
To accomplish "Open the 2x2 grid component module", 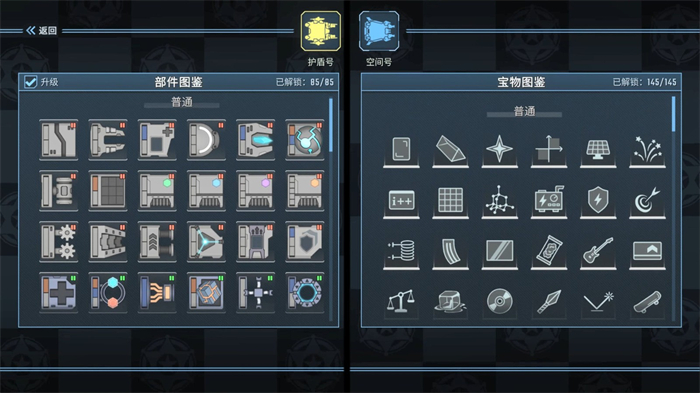I will [x=108, y=191].
